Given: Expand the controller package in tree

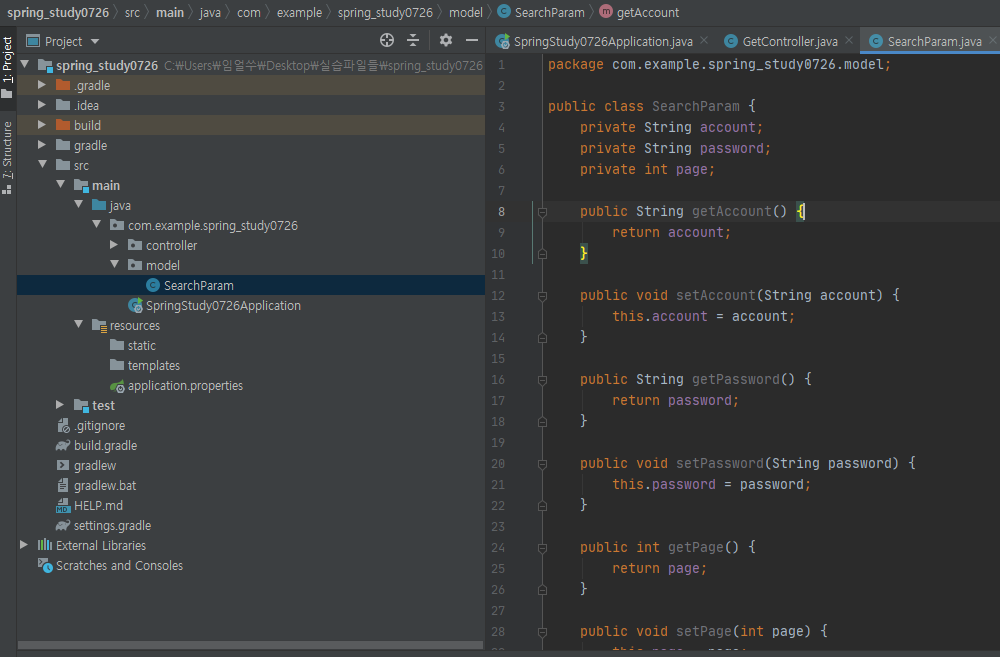Looking at the screenshot, I should tap(115, 245).
